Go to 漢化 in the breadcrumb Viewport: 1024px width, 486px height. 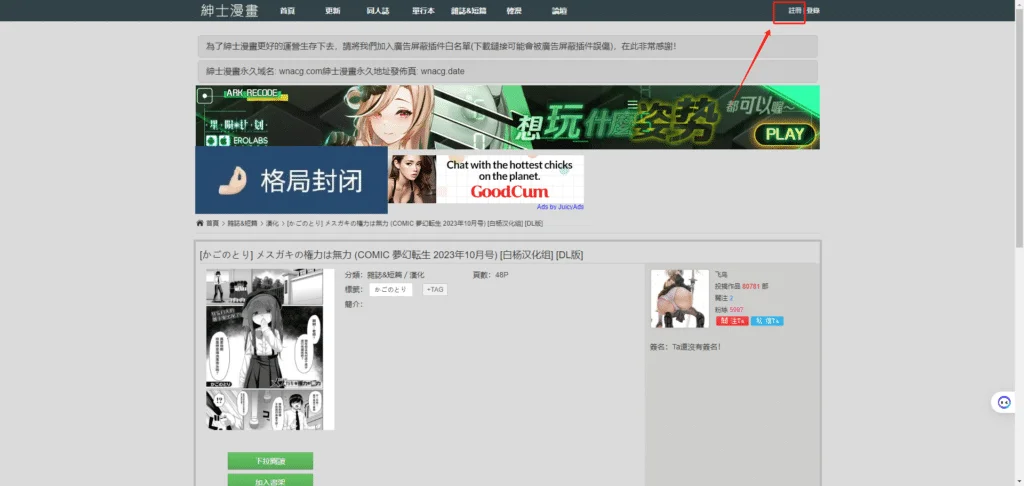pos(274,223)
